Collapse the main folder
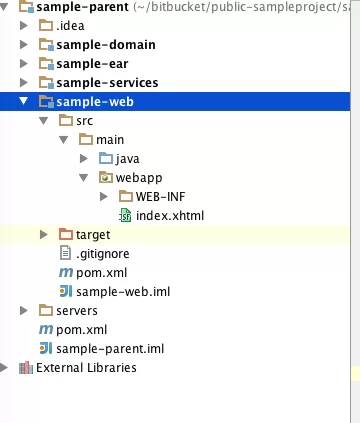The image size is (360, 423). tap(64, 140)
